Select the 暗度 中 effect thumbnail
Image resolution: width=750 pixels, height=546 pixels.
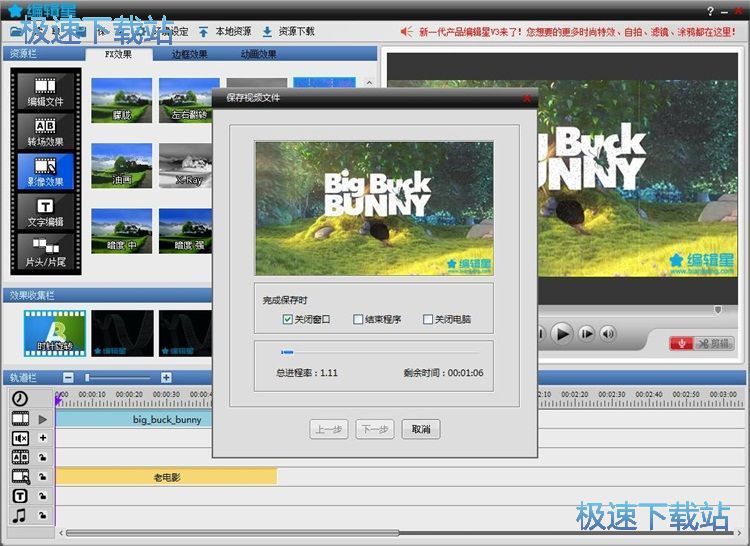[121, 231]
